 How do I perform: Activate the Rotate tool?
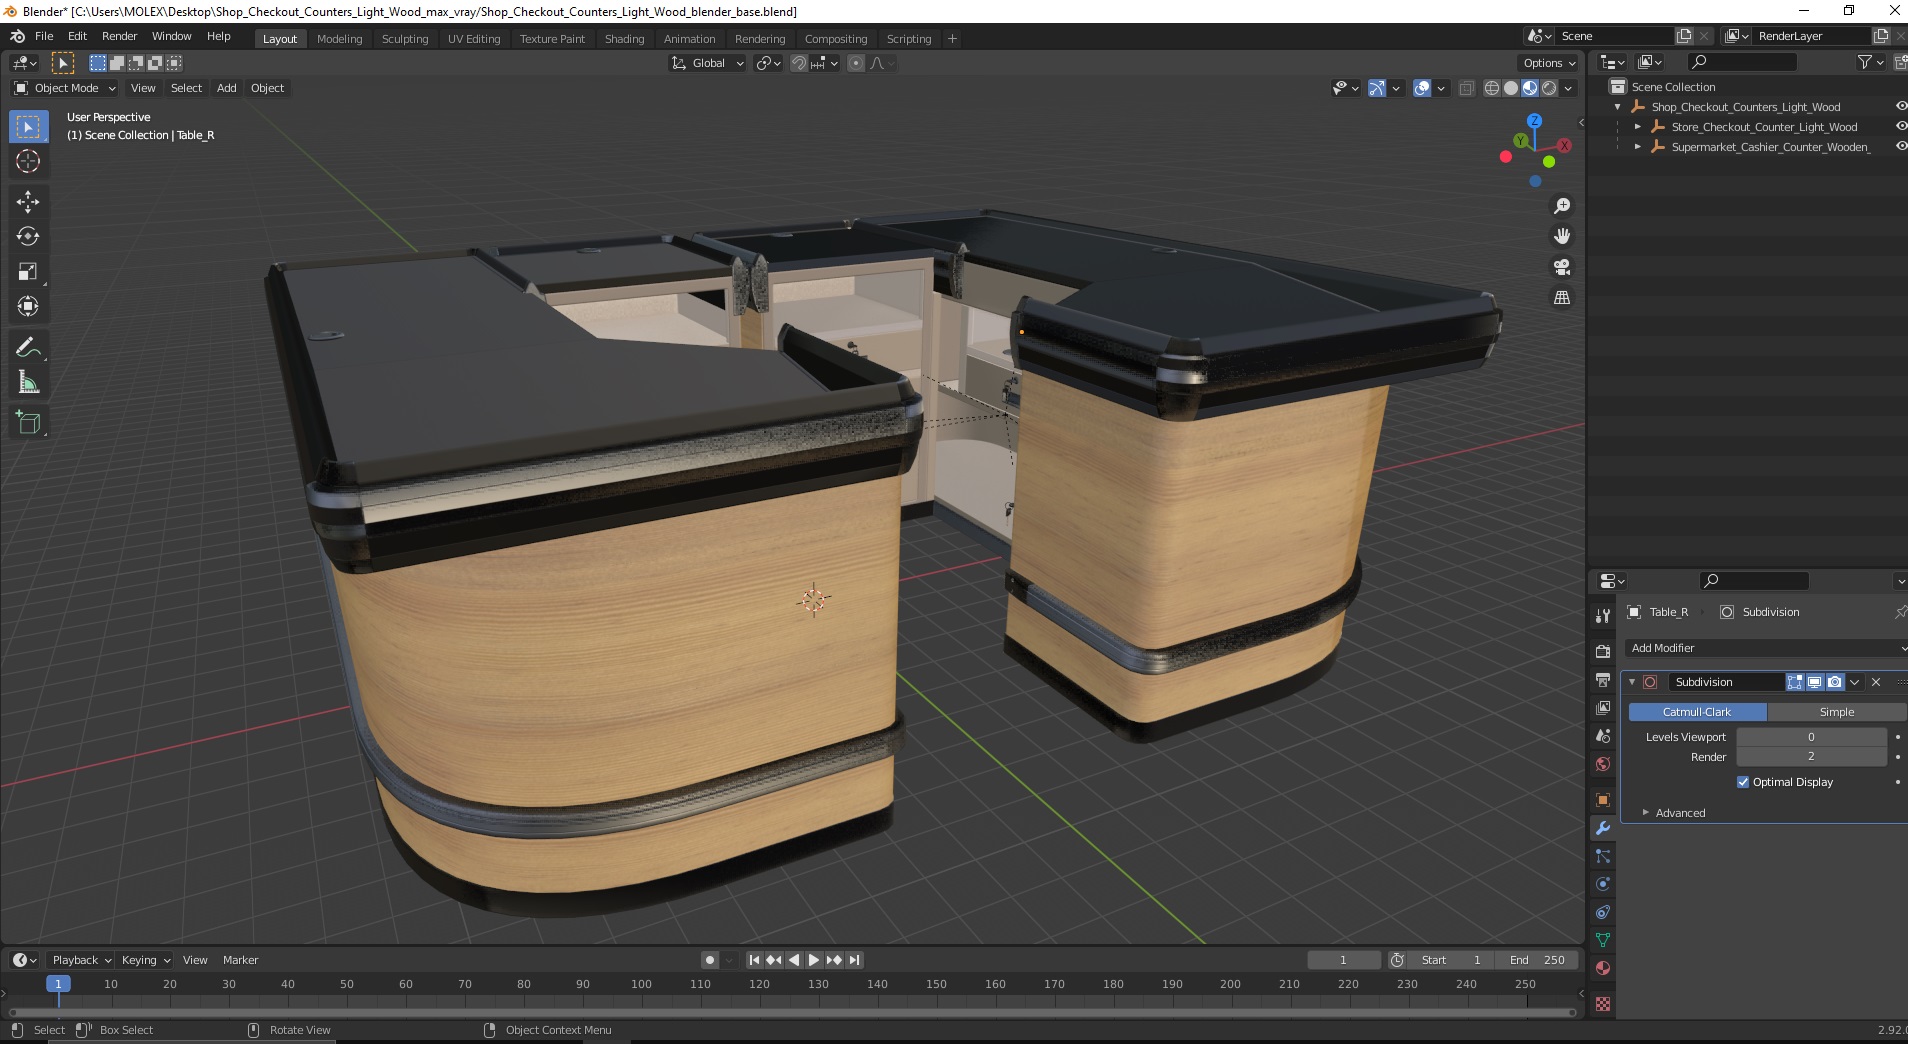(x=28, y=237)
